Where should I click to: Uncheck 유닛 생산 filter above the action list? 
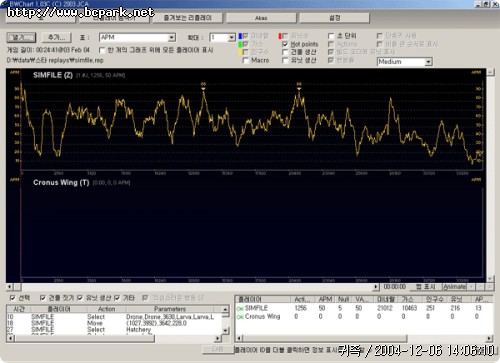click(x=80, y=298)
